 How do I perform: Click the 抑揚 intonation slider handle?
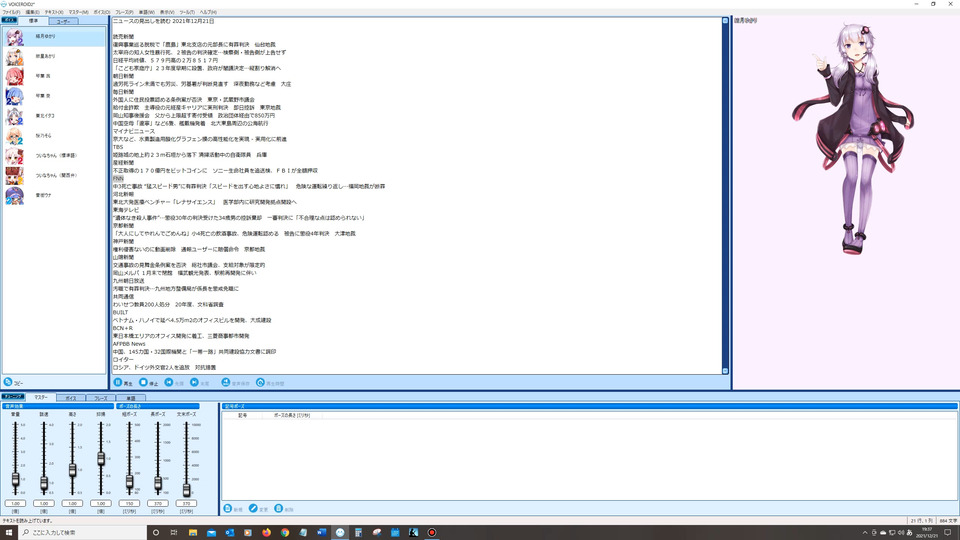pyautogui.click(x=101, y=458)
